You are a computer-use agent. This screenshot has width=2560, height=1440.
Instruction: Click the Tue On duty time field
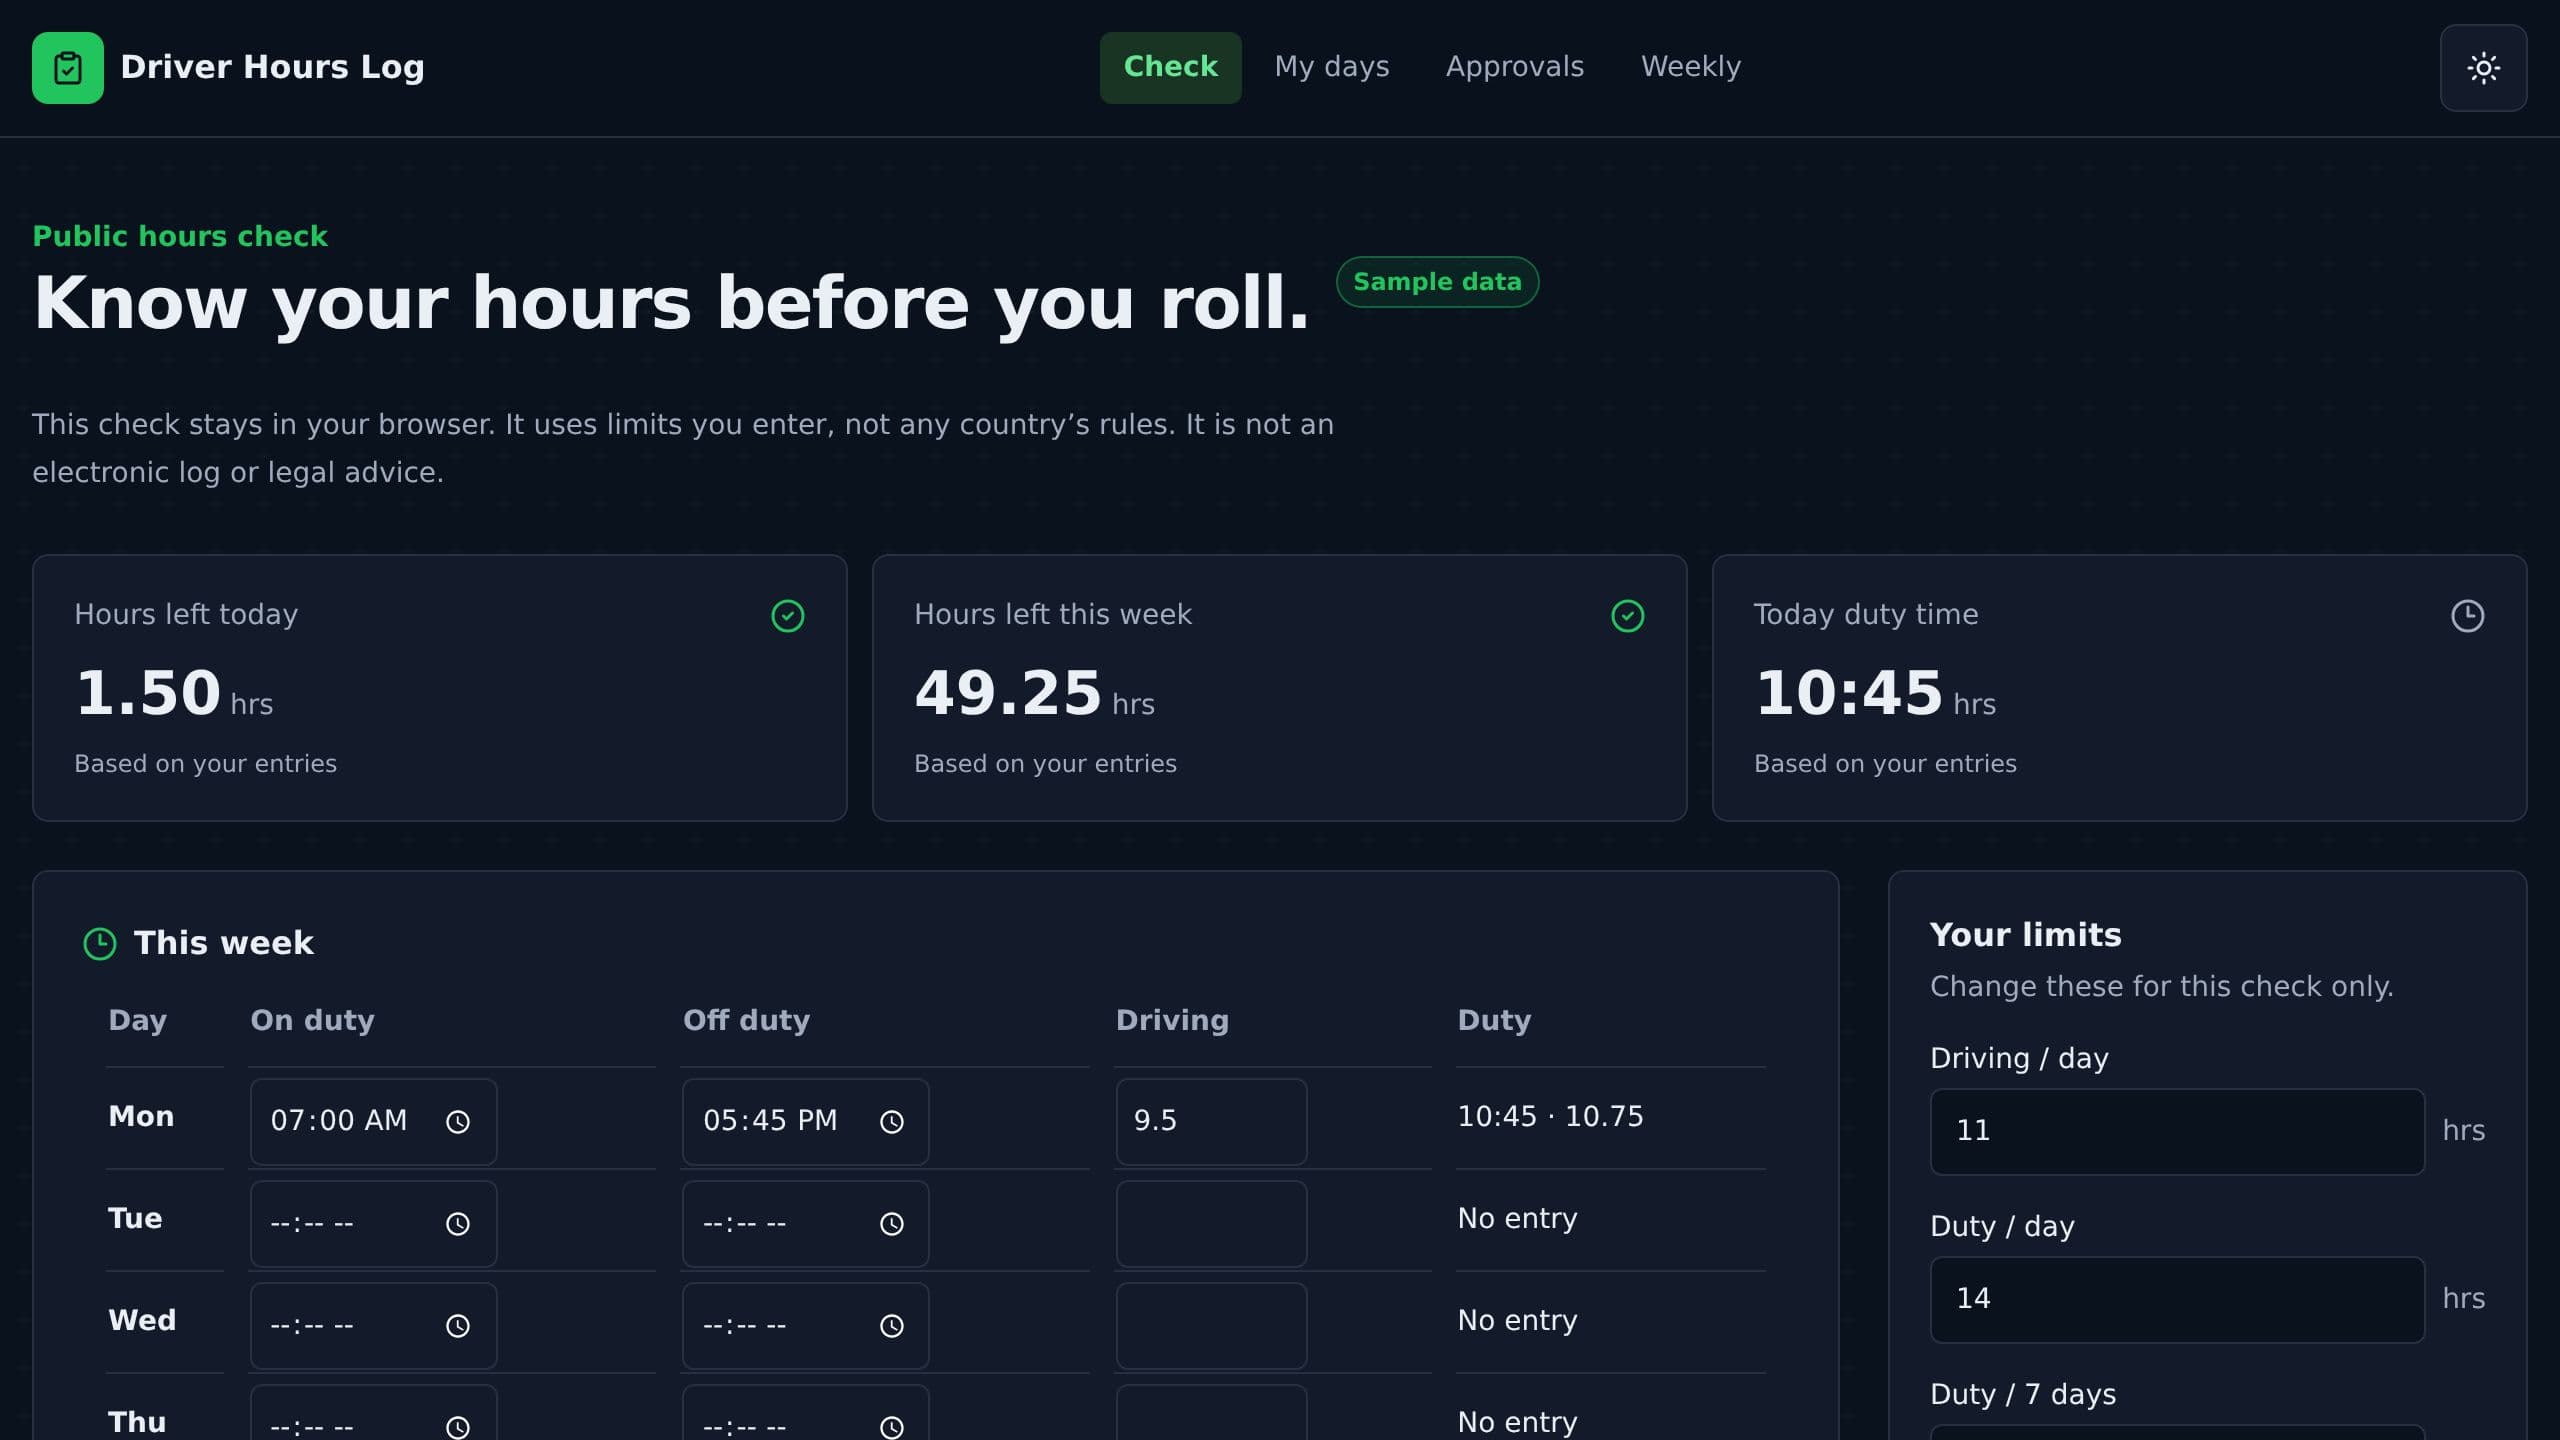click(x=373, y=1224)
